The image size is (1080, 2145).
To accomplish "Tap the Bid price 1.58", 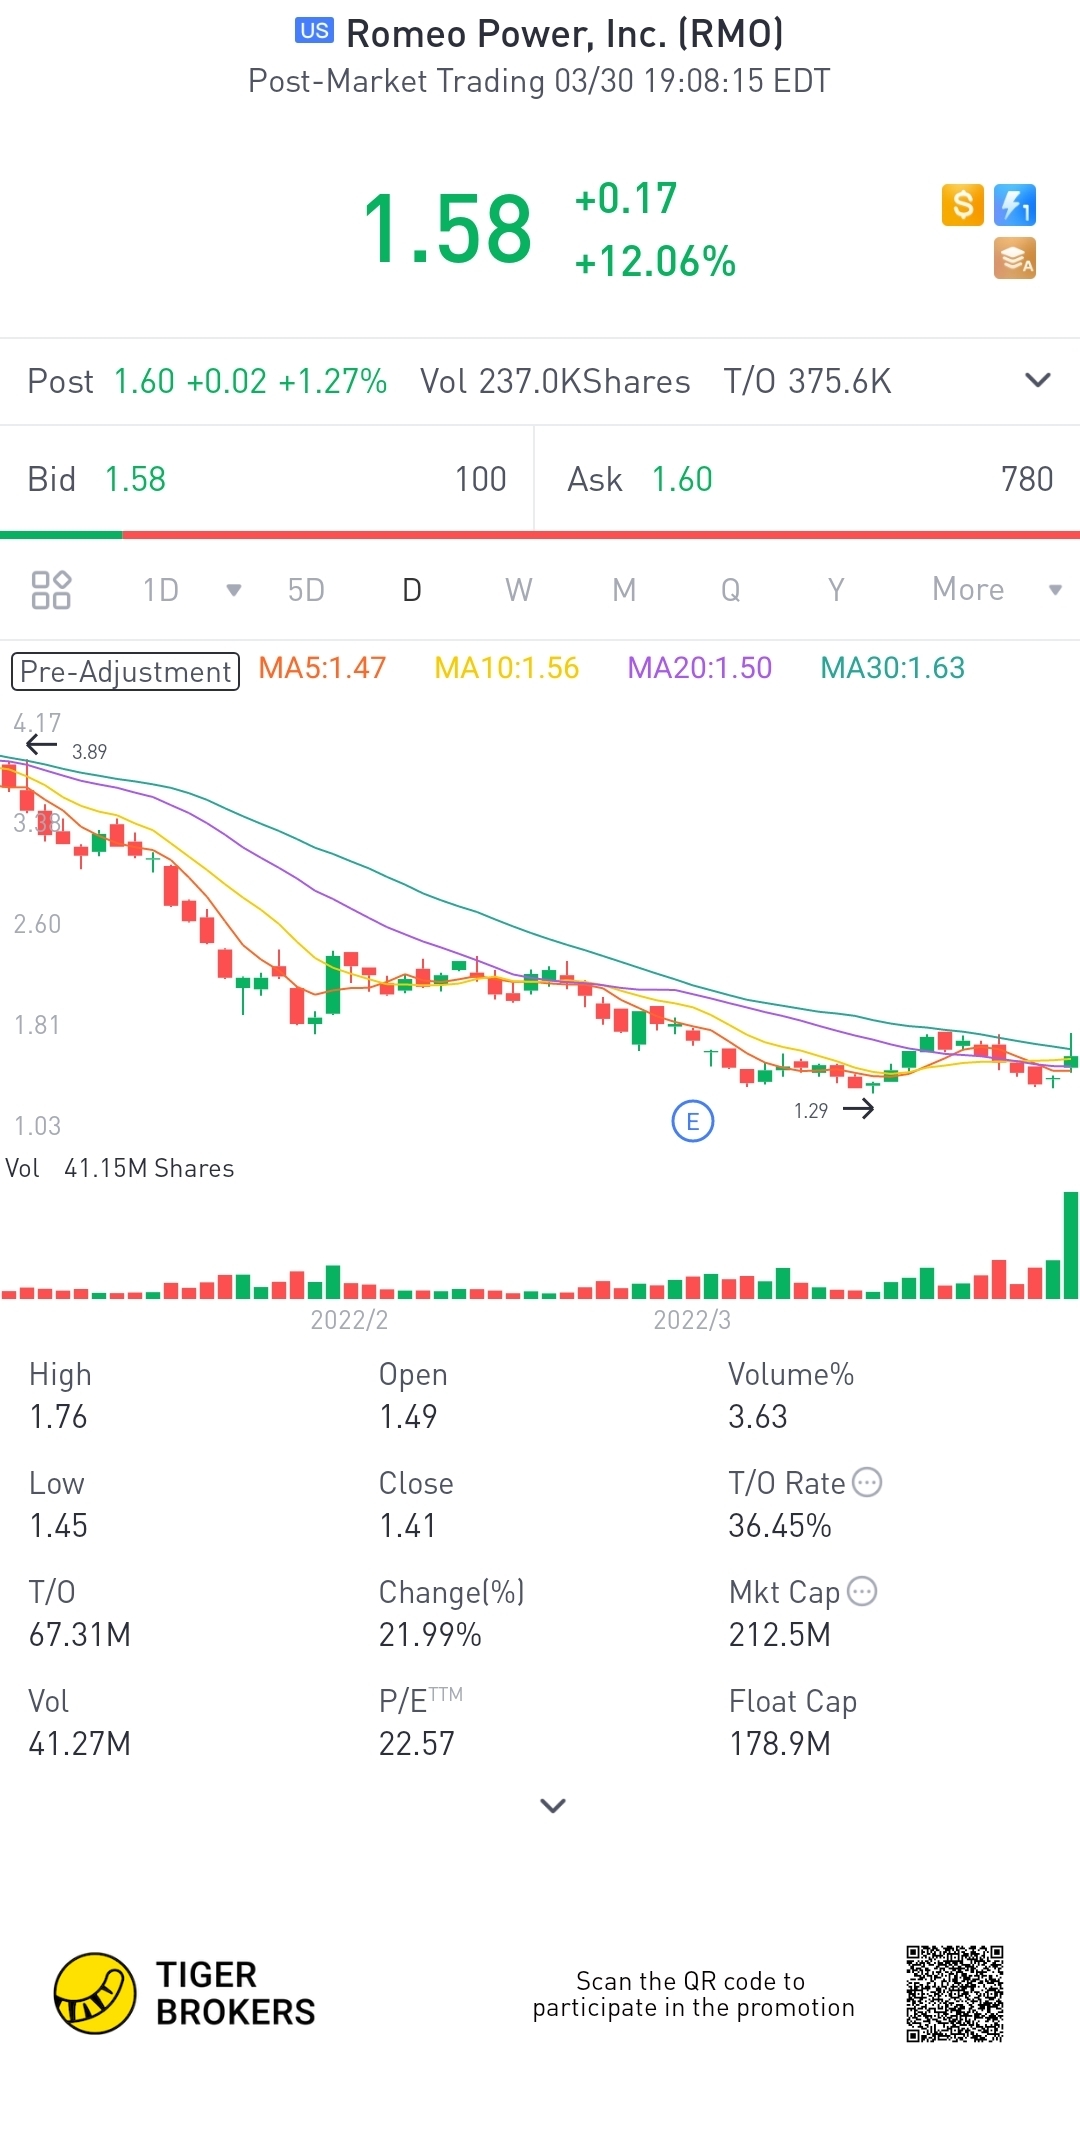I will coord(135,479).
